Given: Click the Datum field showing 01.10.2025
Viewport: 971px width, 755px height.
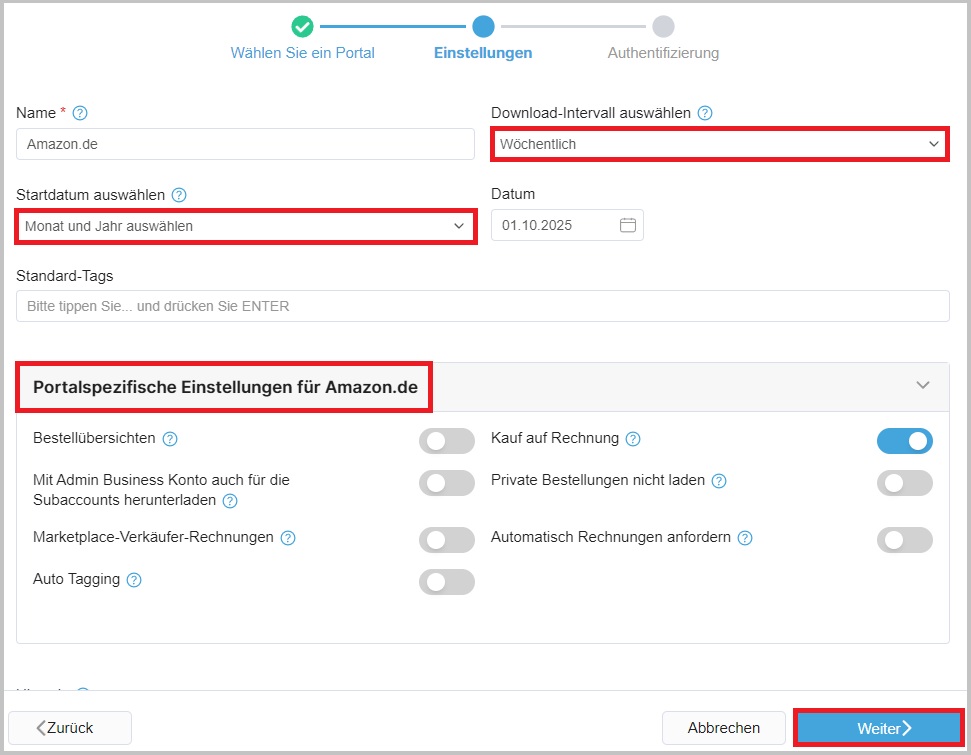Looking at the screenshot, I should 567,225.
